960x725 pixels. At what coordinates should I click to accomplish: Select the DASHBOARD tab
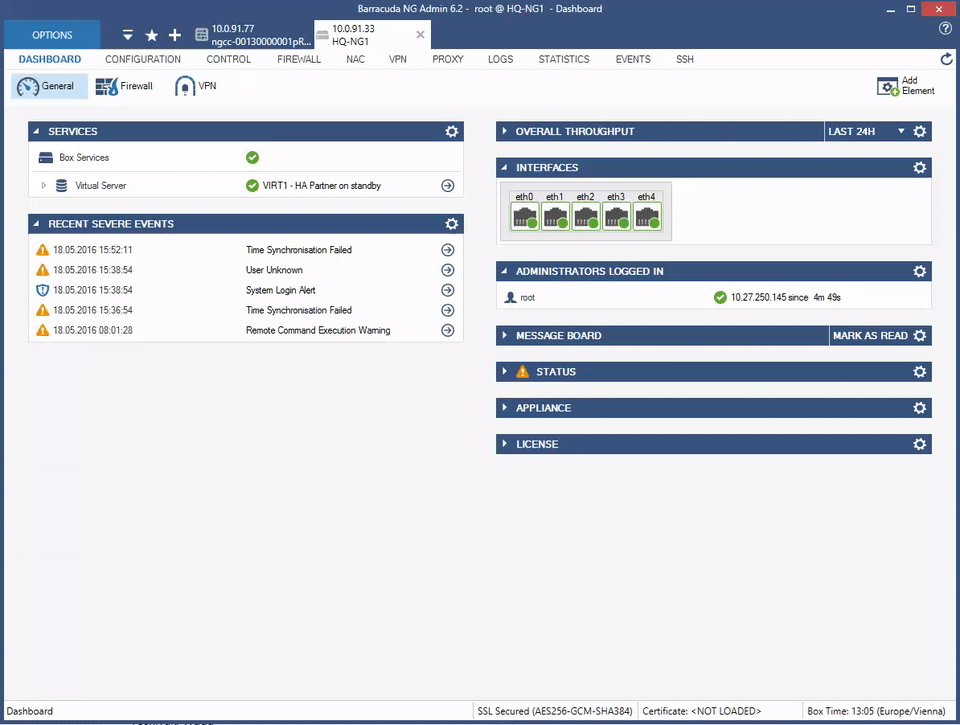pos(50,59)
